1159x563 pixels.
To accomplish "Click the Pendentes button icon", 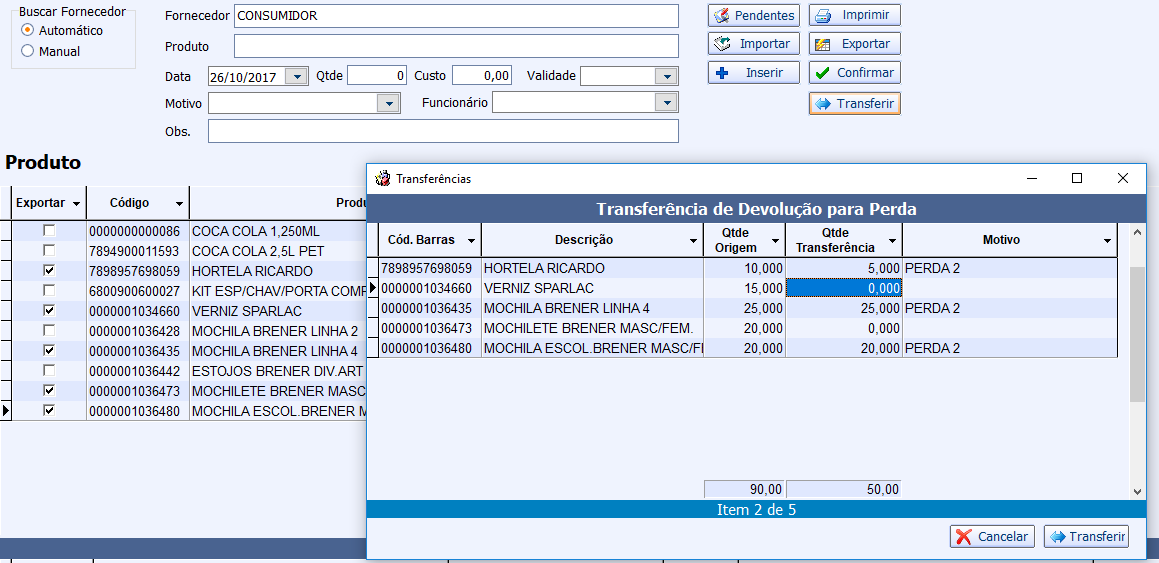I will click(x=721, y=16).
